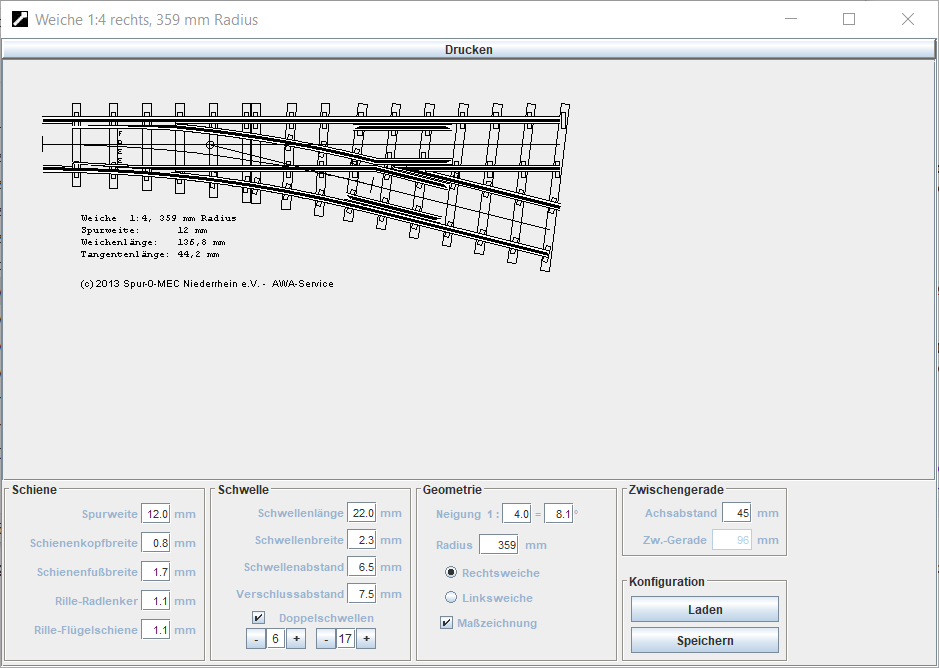939x668 pixels.
Task: Click the Achsabstand input field
Action: pos(736,513)
